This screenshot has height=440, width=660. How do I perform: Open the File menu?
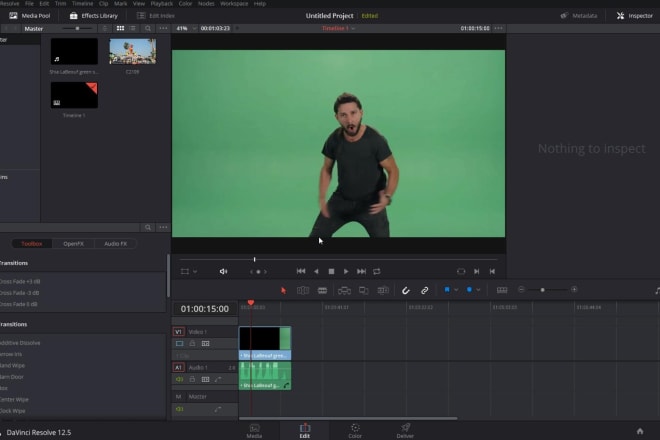(x=29, y=3)
